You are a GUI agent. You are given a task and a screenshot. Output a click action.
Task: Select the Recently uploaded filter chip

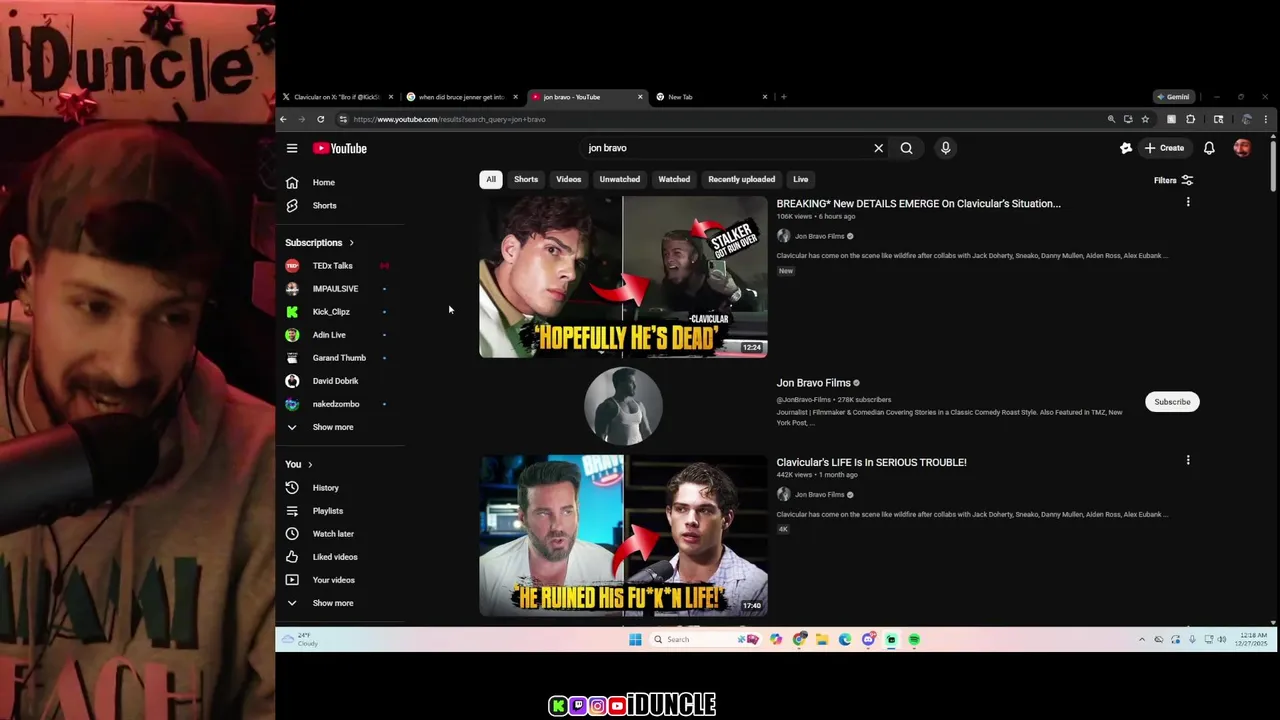(742, 179)
